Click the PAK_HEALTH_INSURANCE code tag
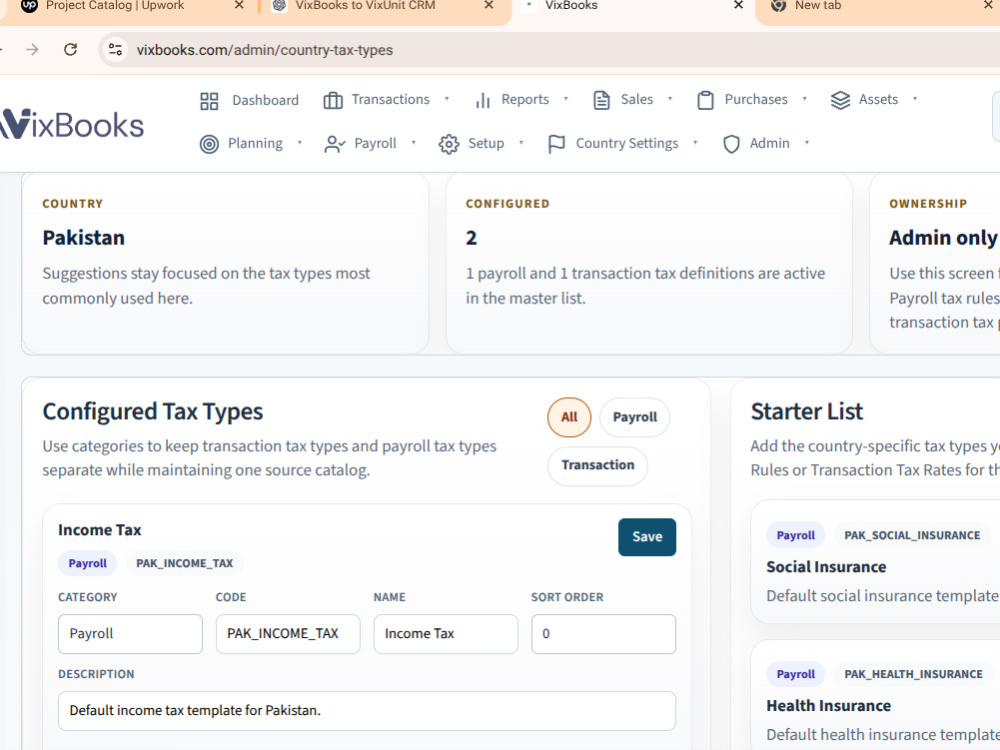1000x750 pixels. pos(913,675)
